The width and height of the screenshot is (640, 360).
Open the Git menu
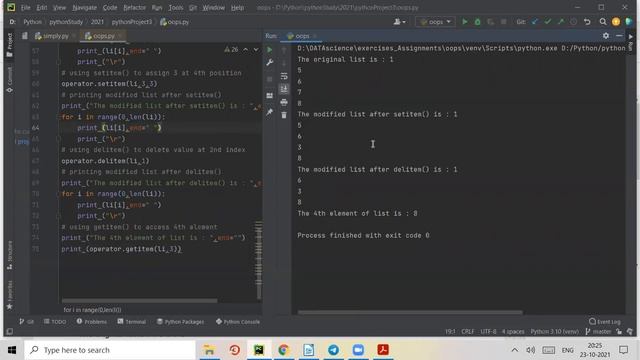point(193,7)
